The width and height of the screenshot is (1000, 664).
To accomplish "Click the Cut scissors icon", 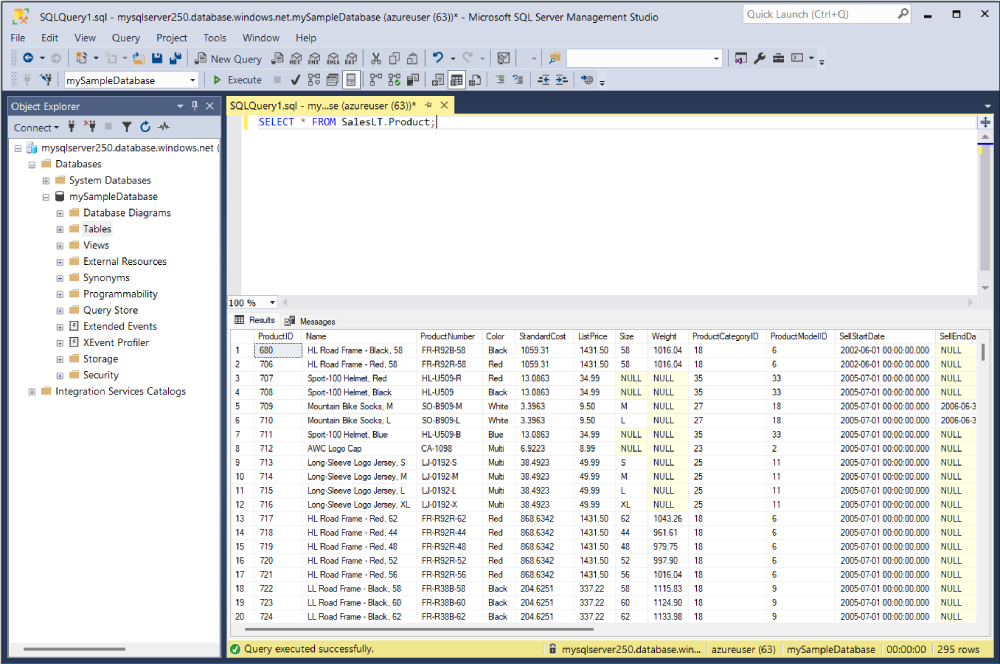I will click(376, 58).
